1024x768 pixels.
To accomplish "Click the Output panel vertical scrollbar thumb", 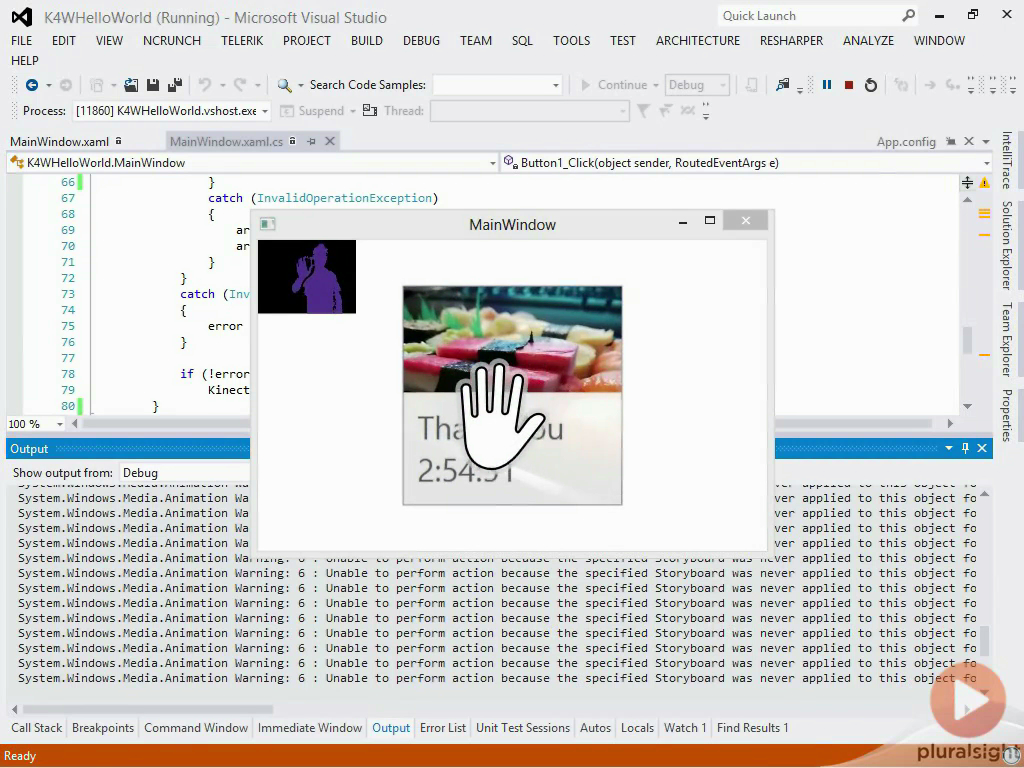I will tap(984, 639).
